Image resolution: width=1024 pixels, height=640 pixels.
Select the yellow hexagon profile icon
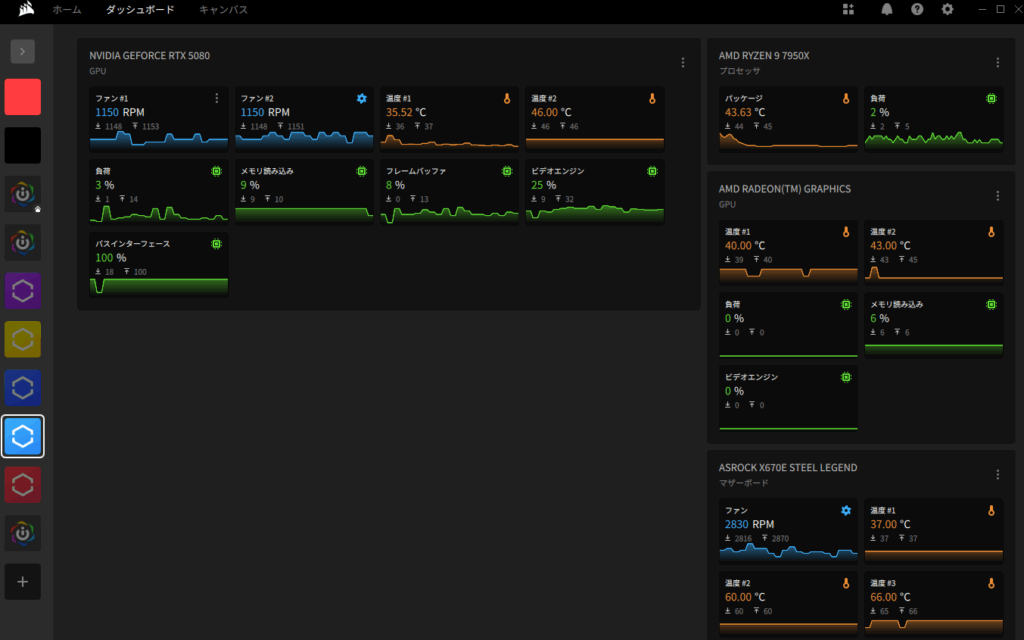tap(23, 339)
